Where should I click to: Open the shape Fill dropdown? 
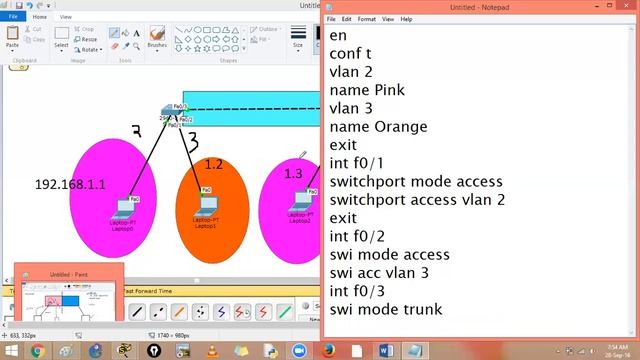pos(260,39)
